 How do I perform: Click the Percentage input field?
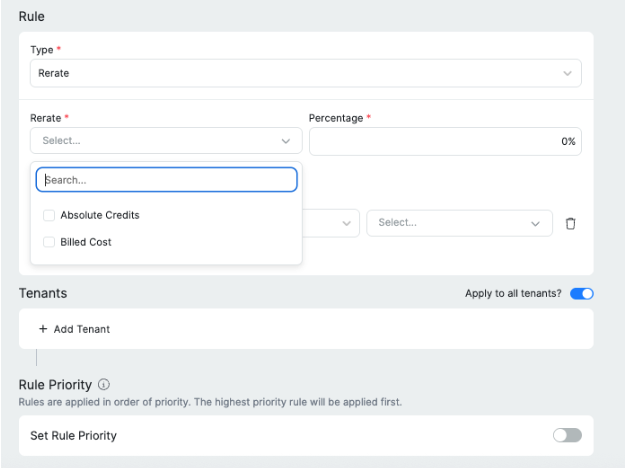click(445, 141)
